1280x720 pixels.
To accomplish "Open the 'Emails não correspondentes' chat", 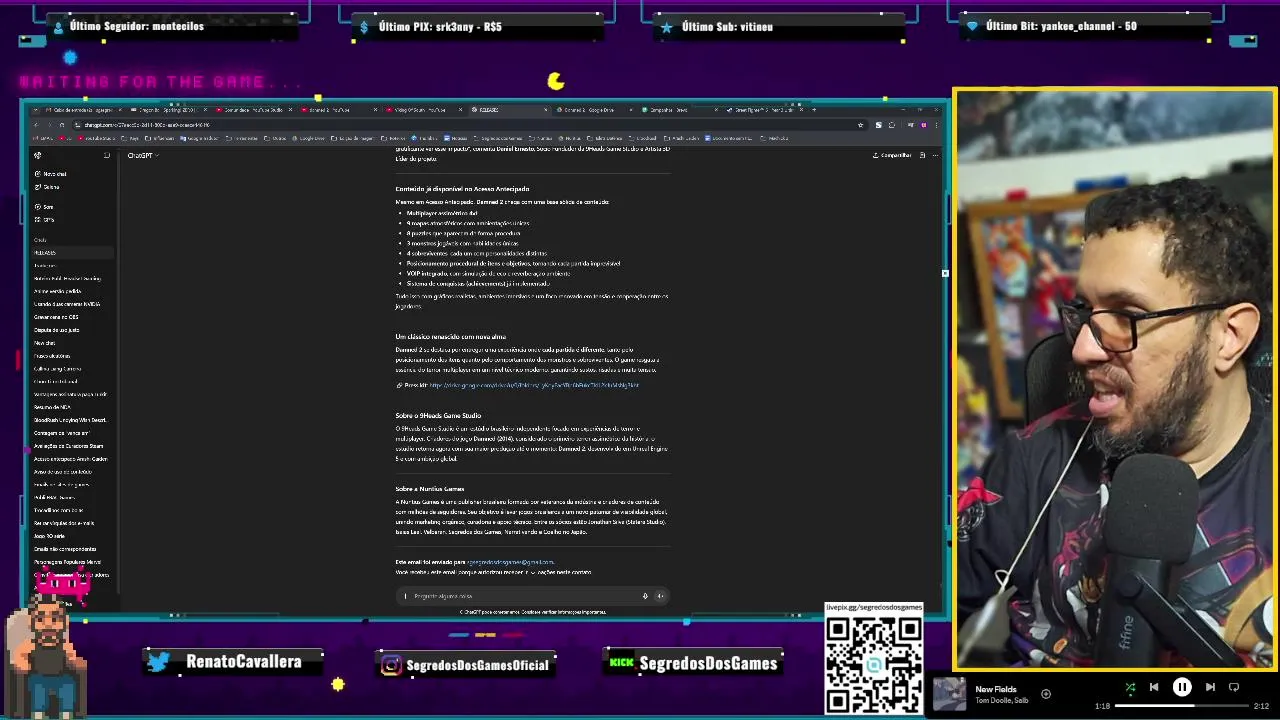I will coord(65,549).
